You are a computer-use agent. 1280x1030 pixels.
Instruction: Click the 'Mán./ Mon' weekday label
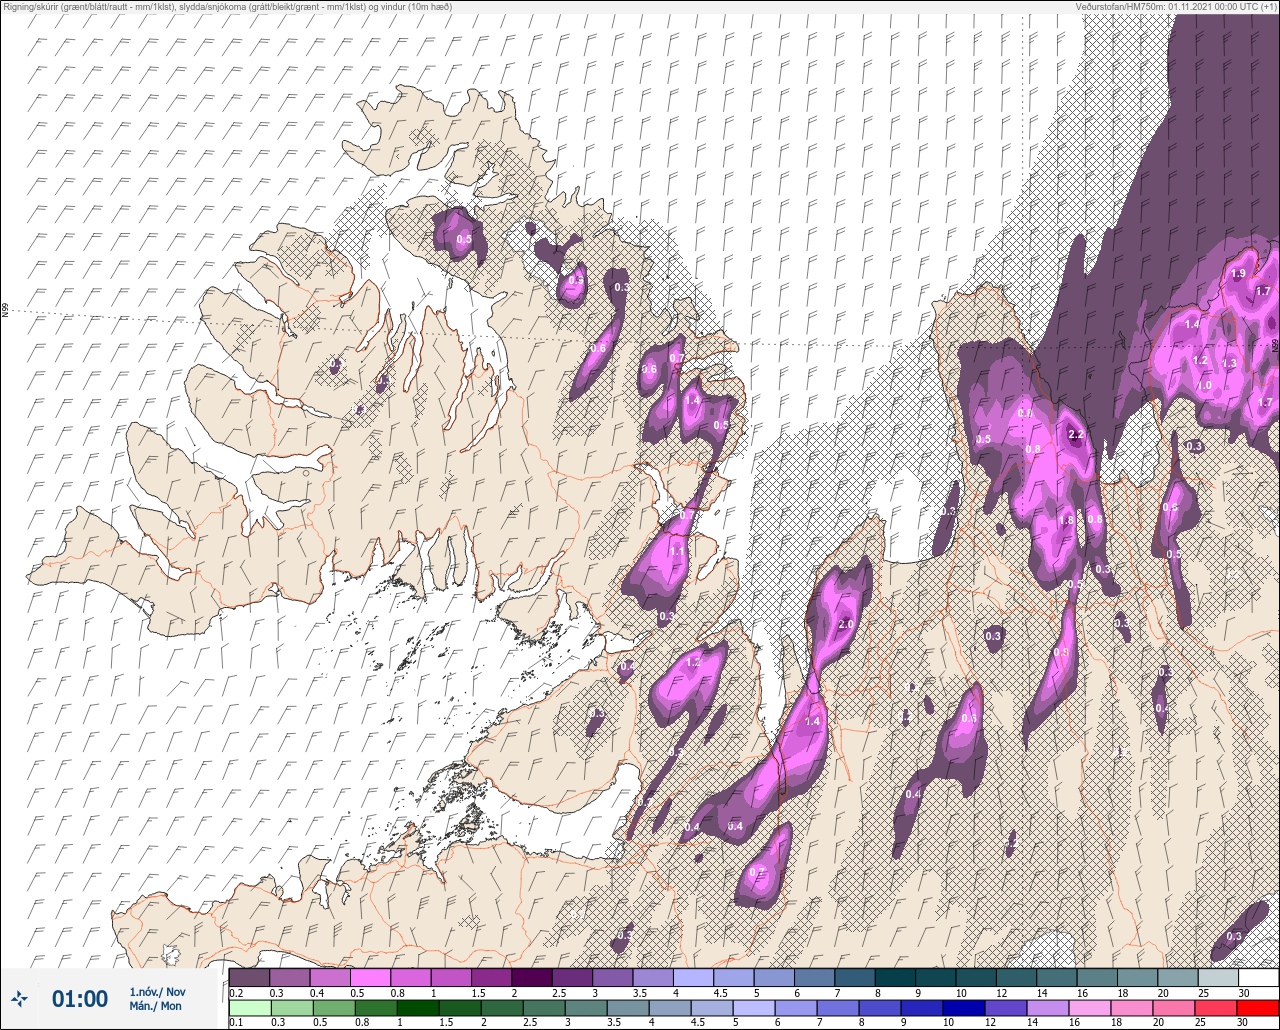[x=156, y=1006]
